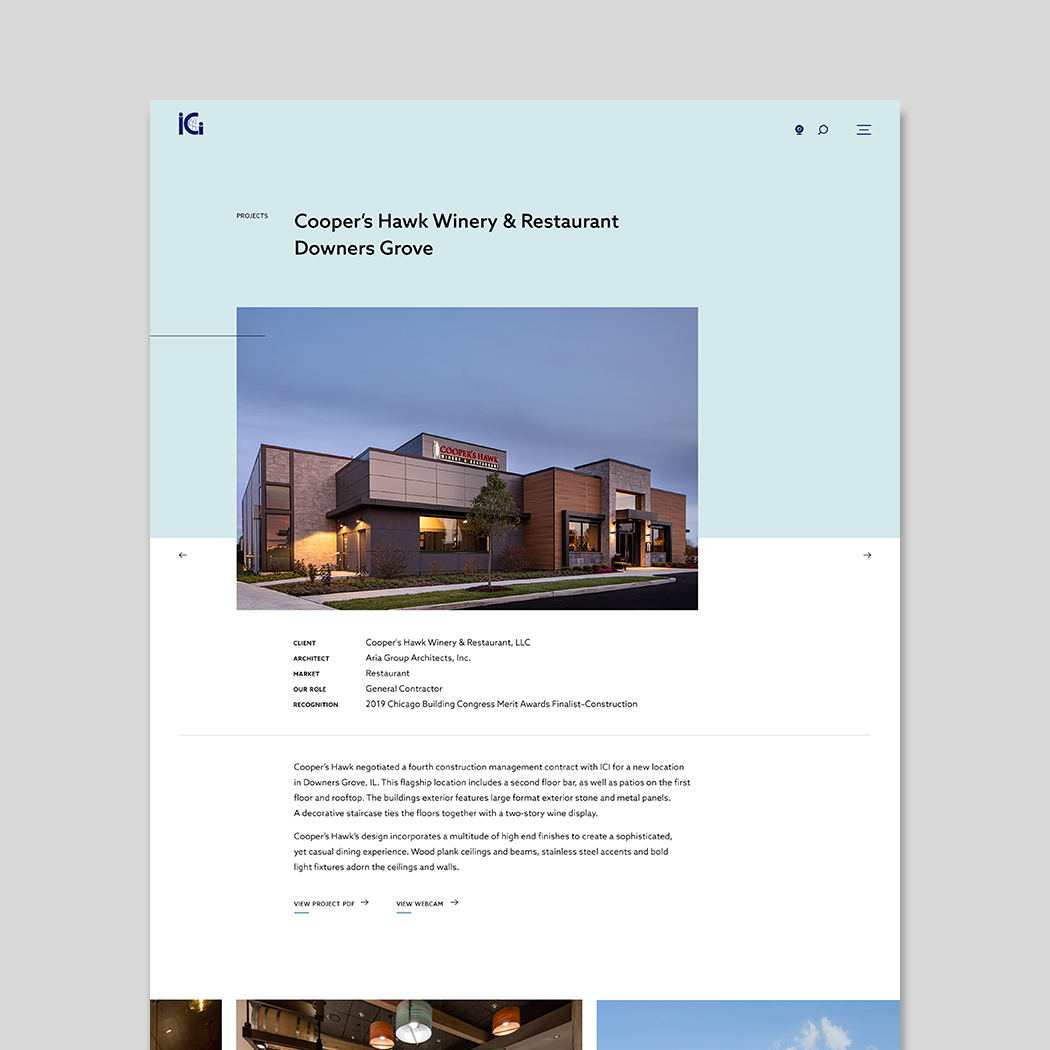Go to next project with right arrow
Image resolution: width=1050 pixels, height=1050 pixels.
coord(867,555)
